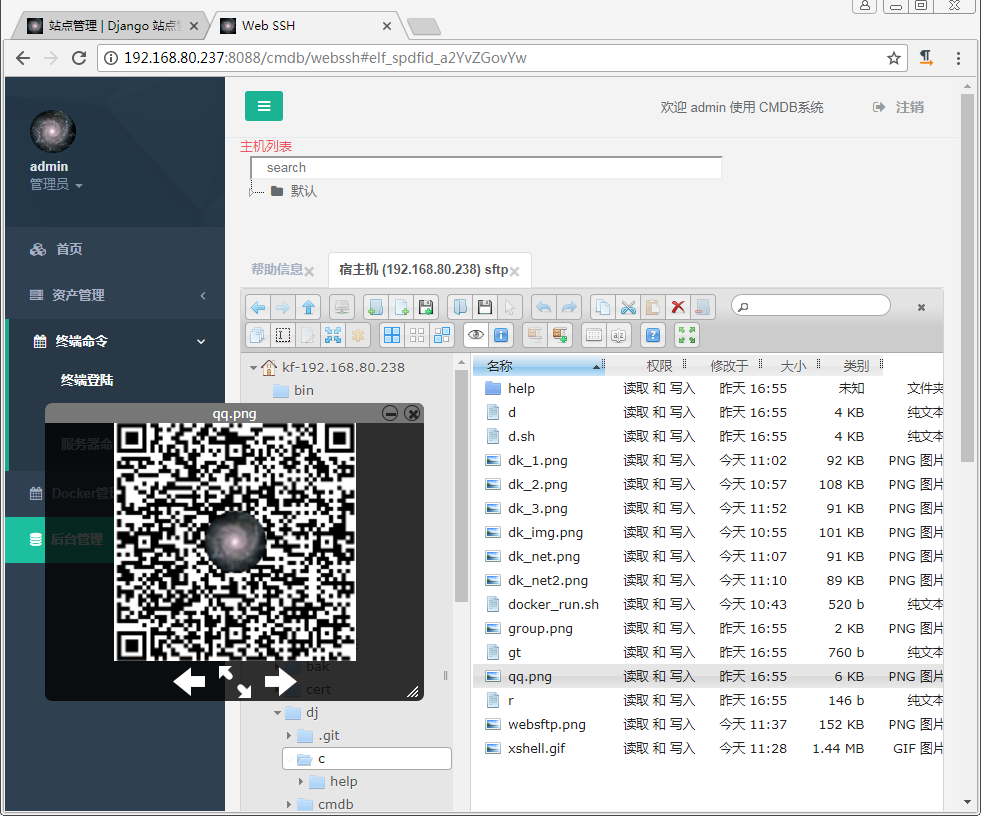
Task: Expand the cmdb folder in tree
Action: (289, 805)
